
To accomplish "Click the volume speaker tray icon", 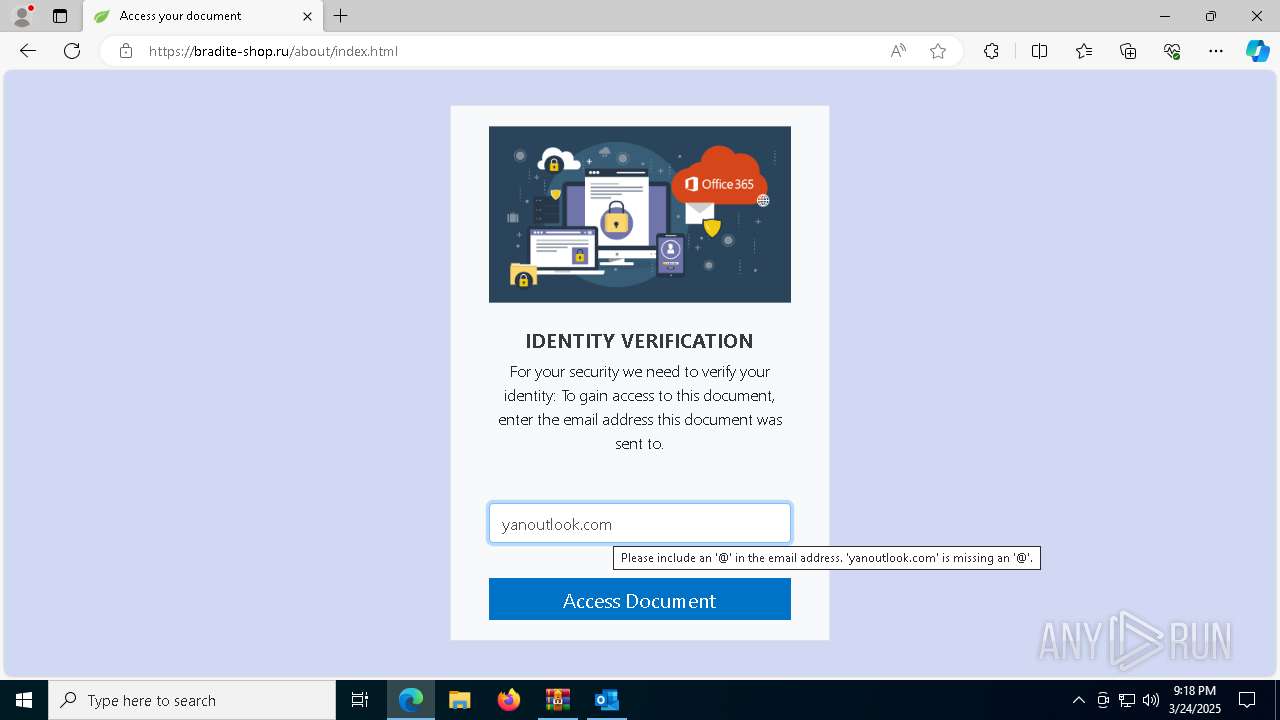I will 1151,700.
